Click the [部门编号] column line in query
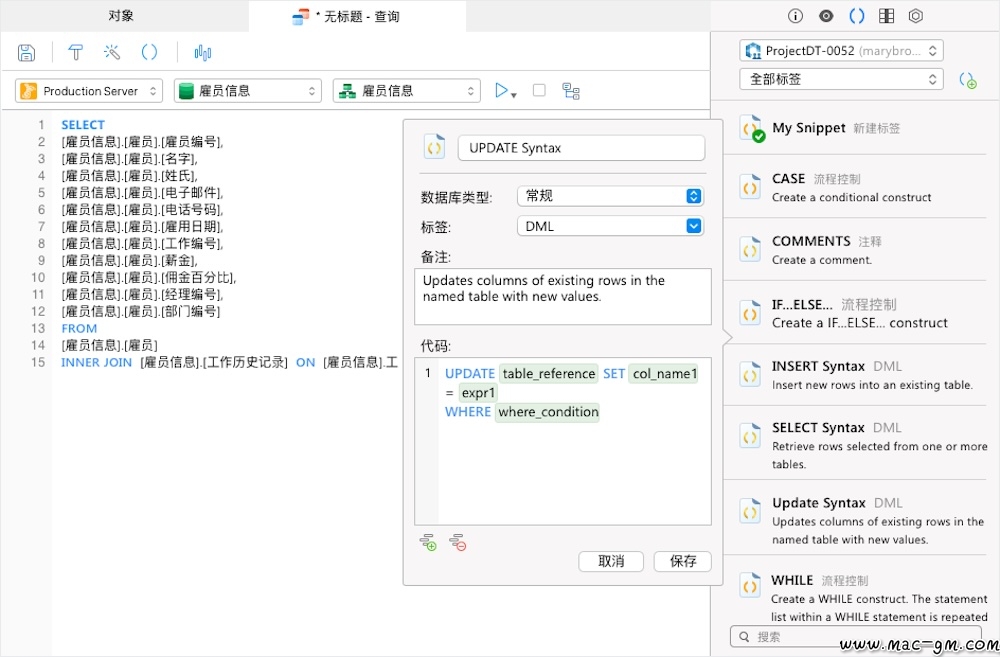1000x657 pixels. (x=141, y=311)
